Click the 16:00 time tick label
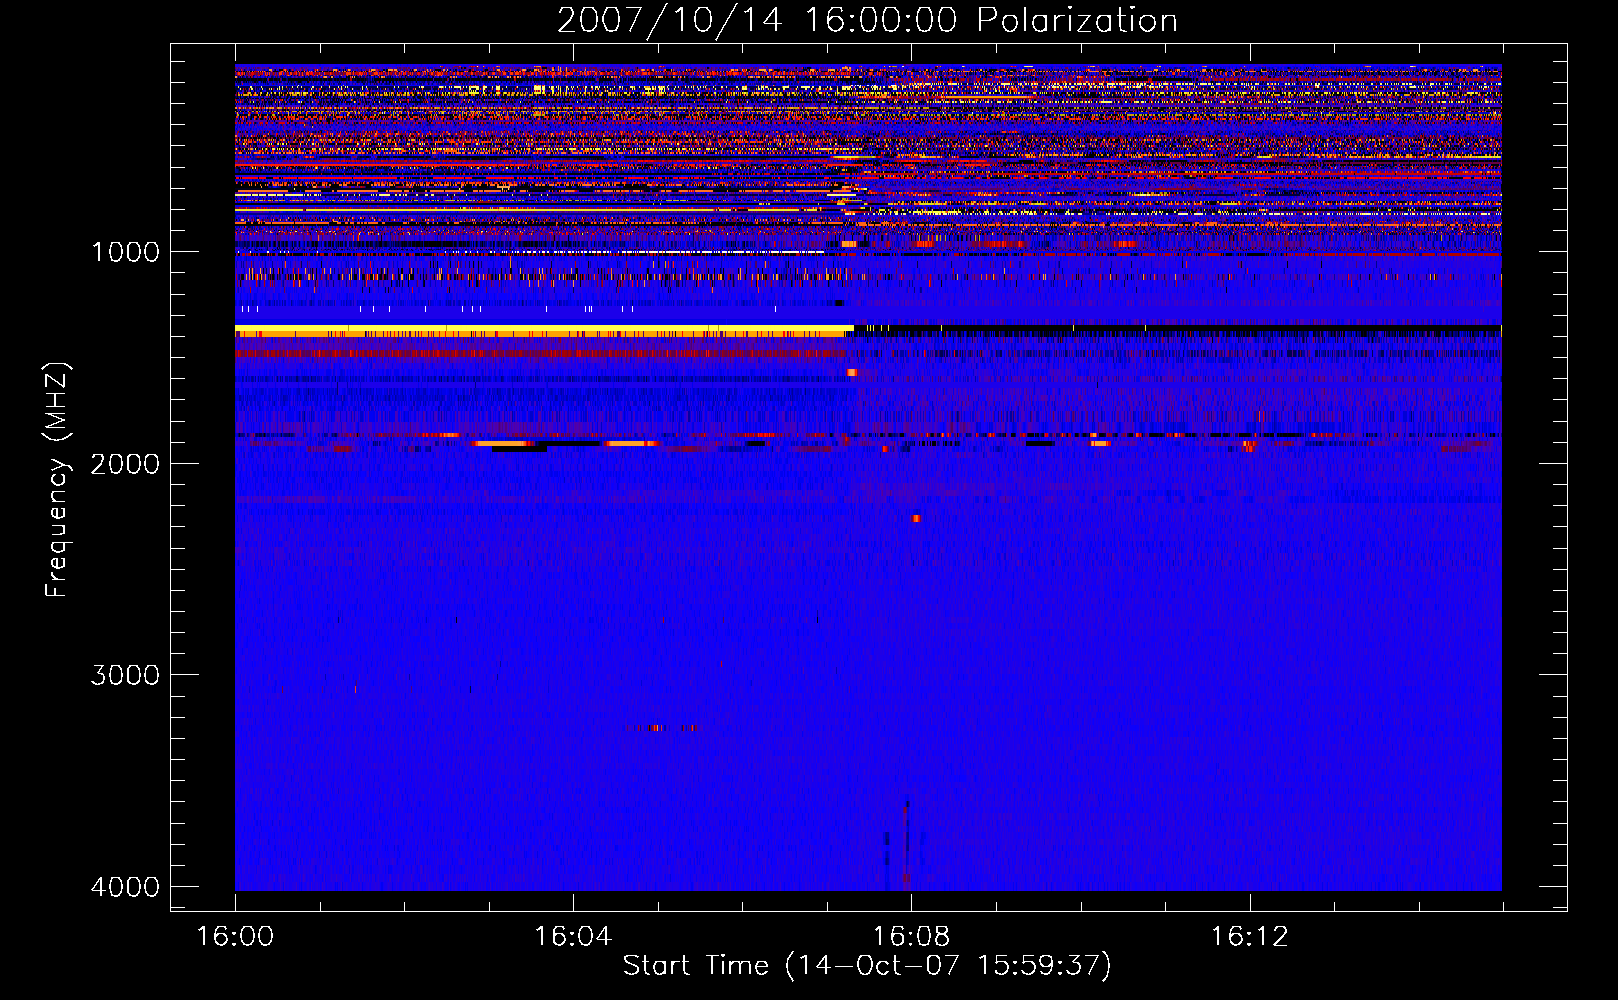Viewport: 1618px width, 1000px height. pos(235,937)
